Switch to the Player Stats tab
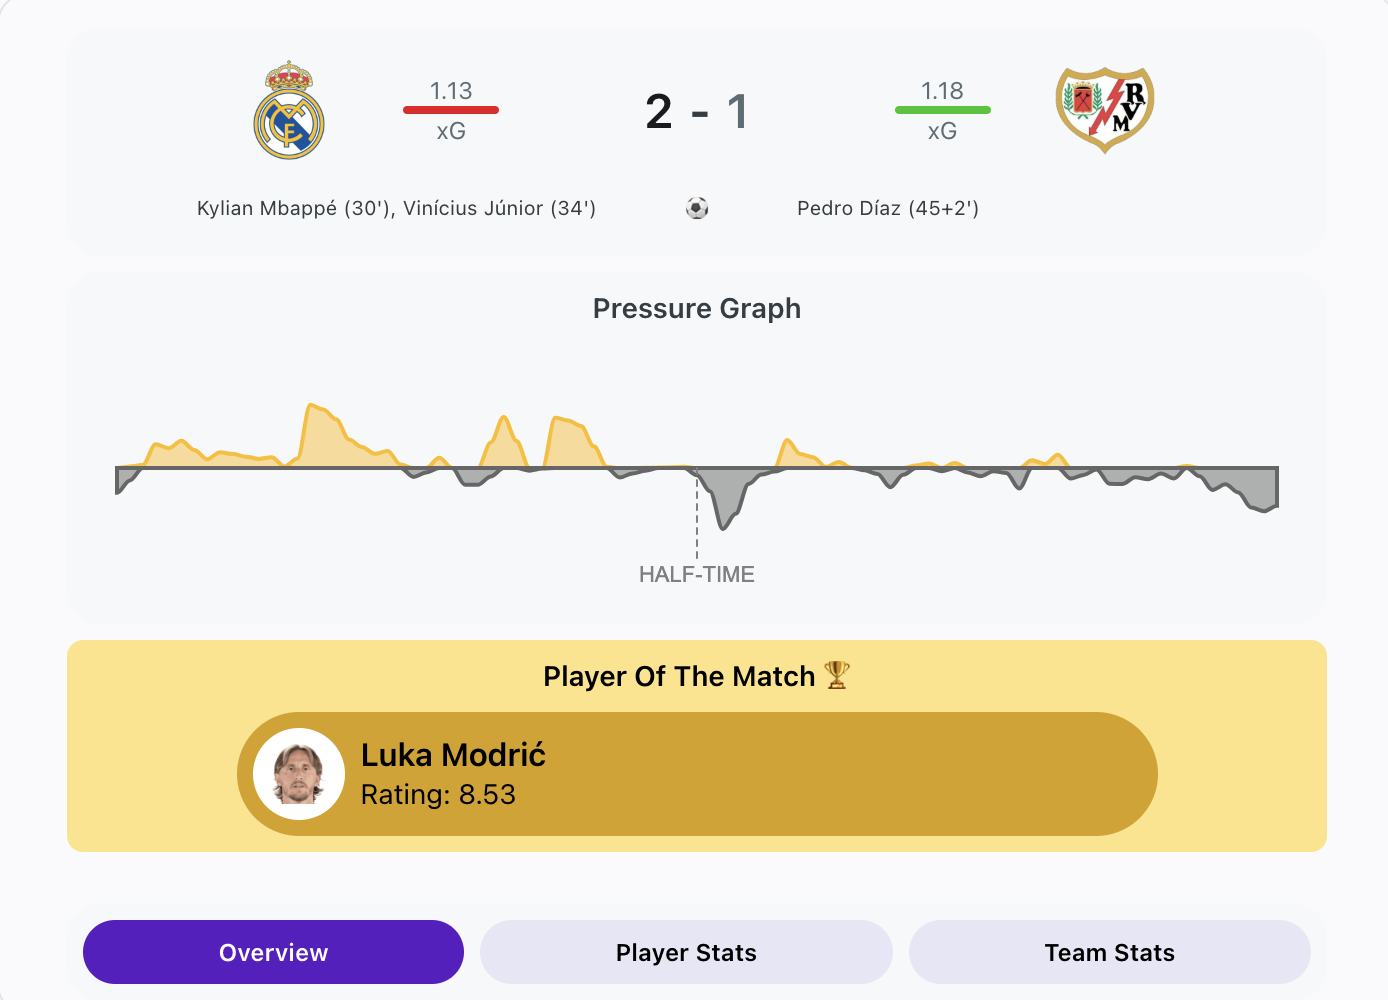This screenshot has height=1000, width=1388. coord(686,952)
